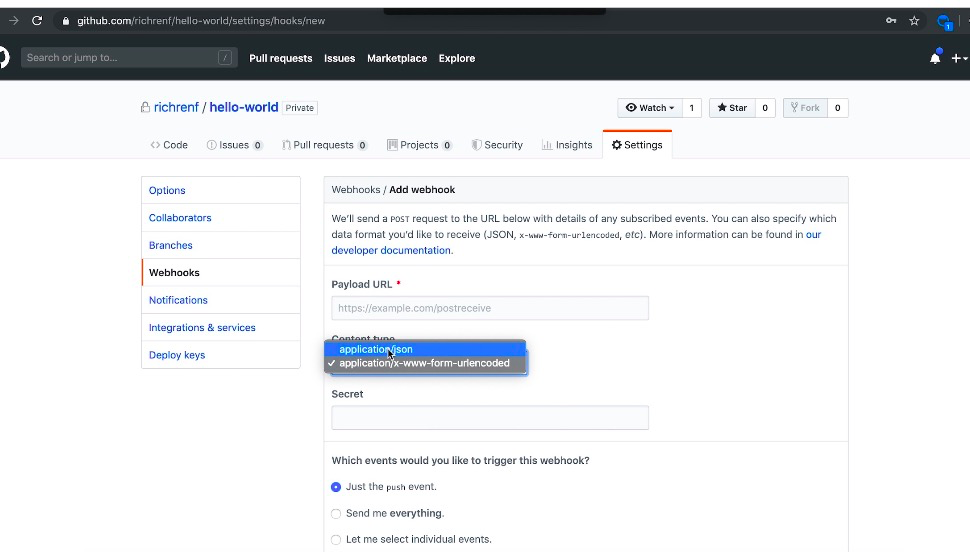Open the plus create-new menu
Screen dimensions: 970x552
(959, 58)
